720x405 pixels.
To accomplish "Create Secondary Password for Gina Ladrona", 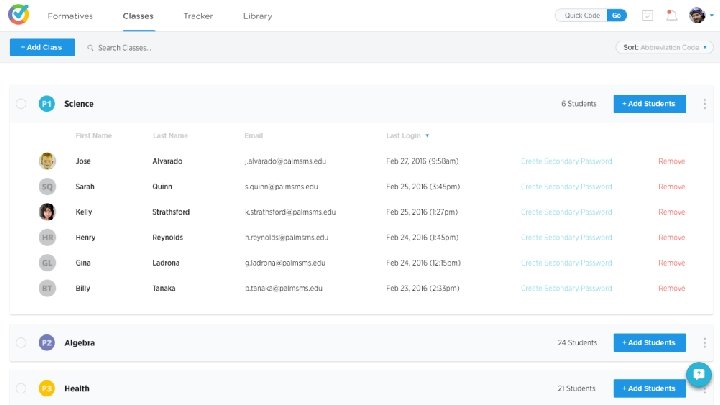I will 566,263.
